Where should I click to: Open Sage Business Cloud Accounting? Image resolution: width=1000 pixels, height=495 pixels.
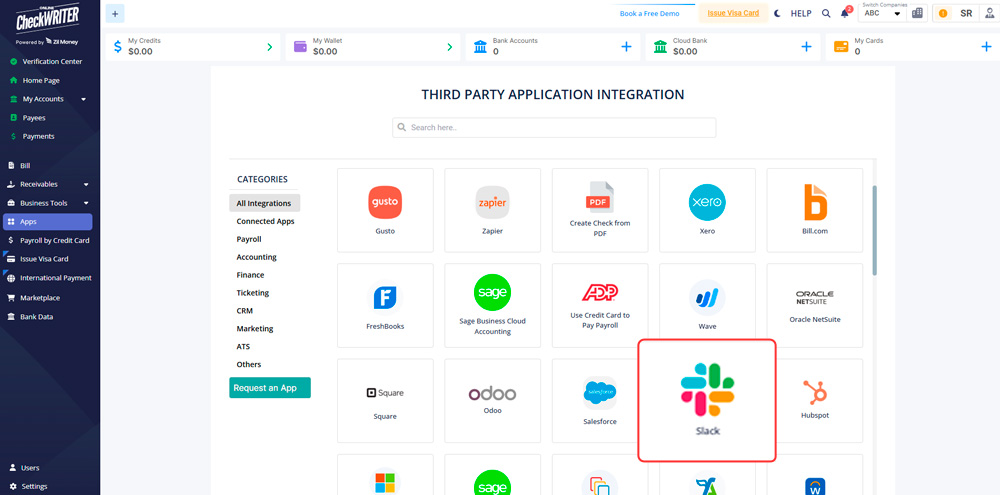[x=492, y=305]
